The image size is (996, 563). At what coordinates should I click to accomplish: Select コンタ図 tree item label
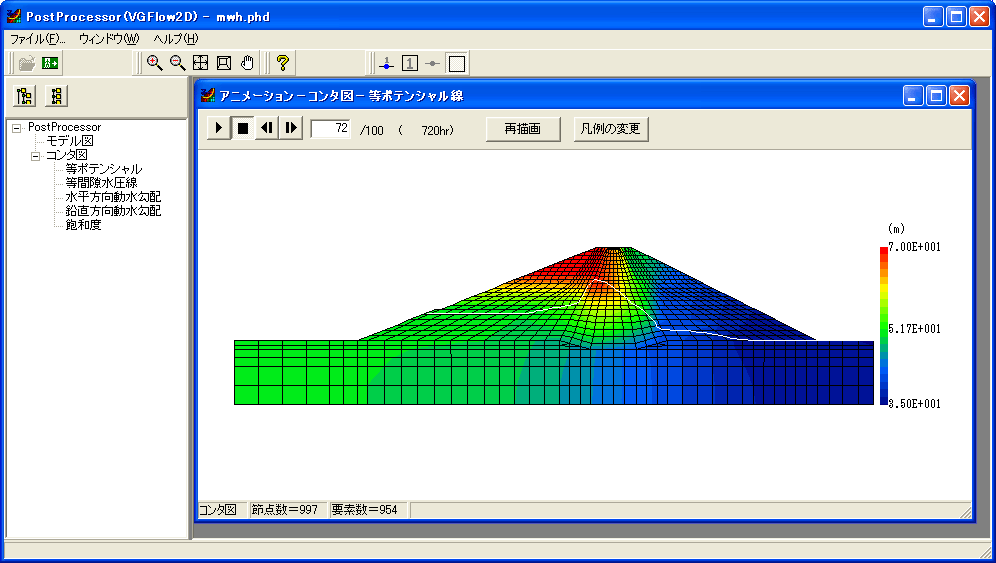[67, 155]
